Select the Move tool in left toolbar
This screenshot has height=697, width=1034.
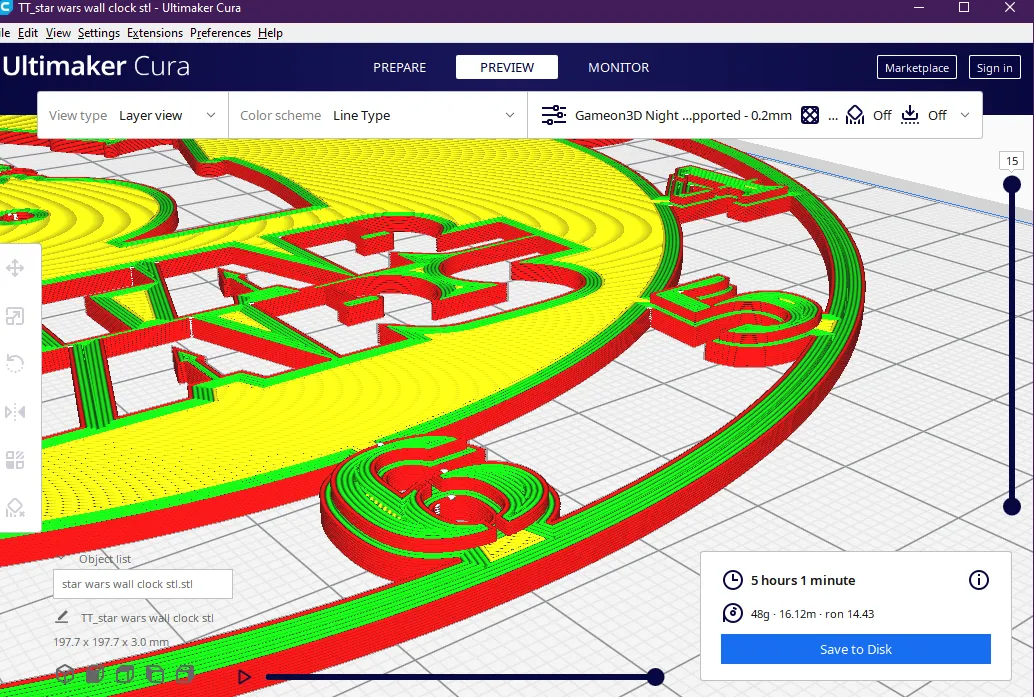[x=15, y=268]
